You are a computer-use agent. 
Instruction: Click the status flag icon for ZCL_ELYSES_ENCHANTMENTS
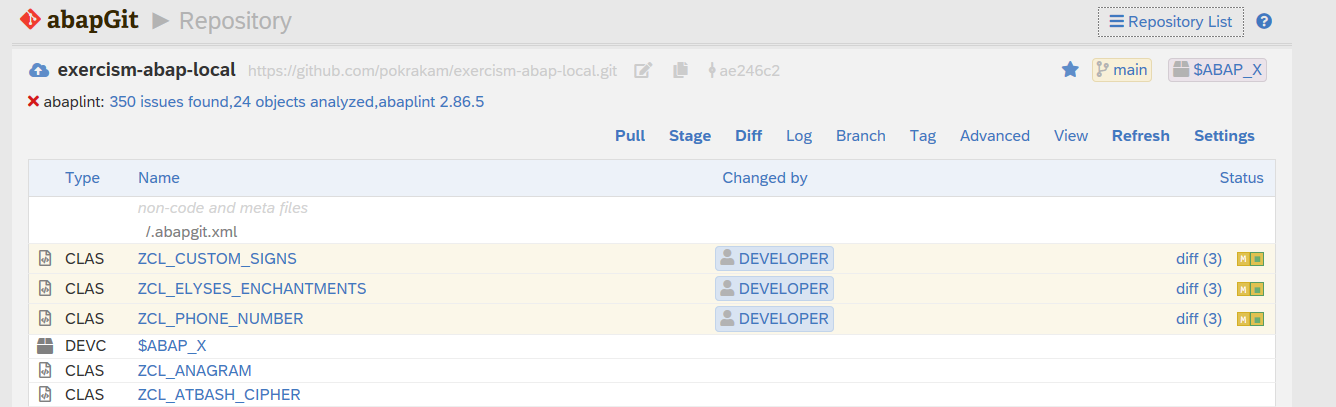[1251, 289]
